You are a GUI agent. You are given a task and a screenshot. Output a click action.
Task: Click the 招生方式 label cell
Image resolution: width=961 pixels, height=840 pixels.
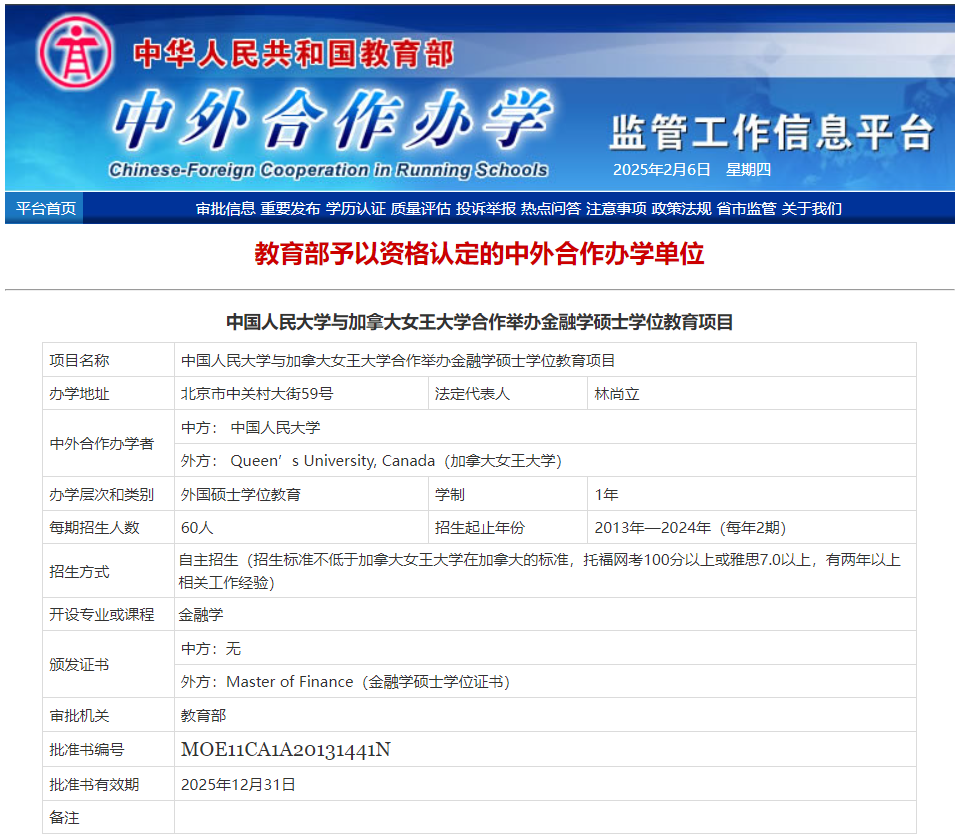point(108,571)
